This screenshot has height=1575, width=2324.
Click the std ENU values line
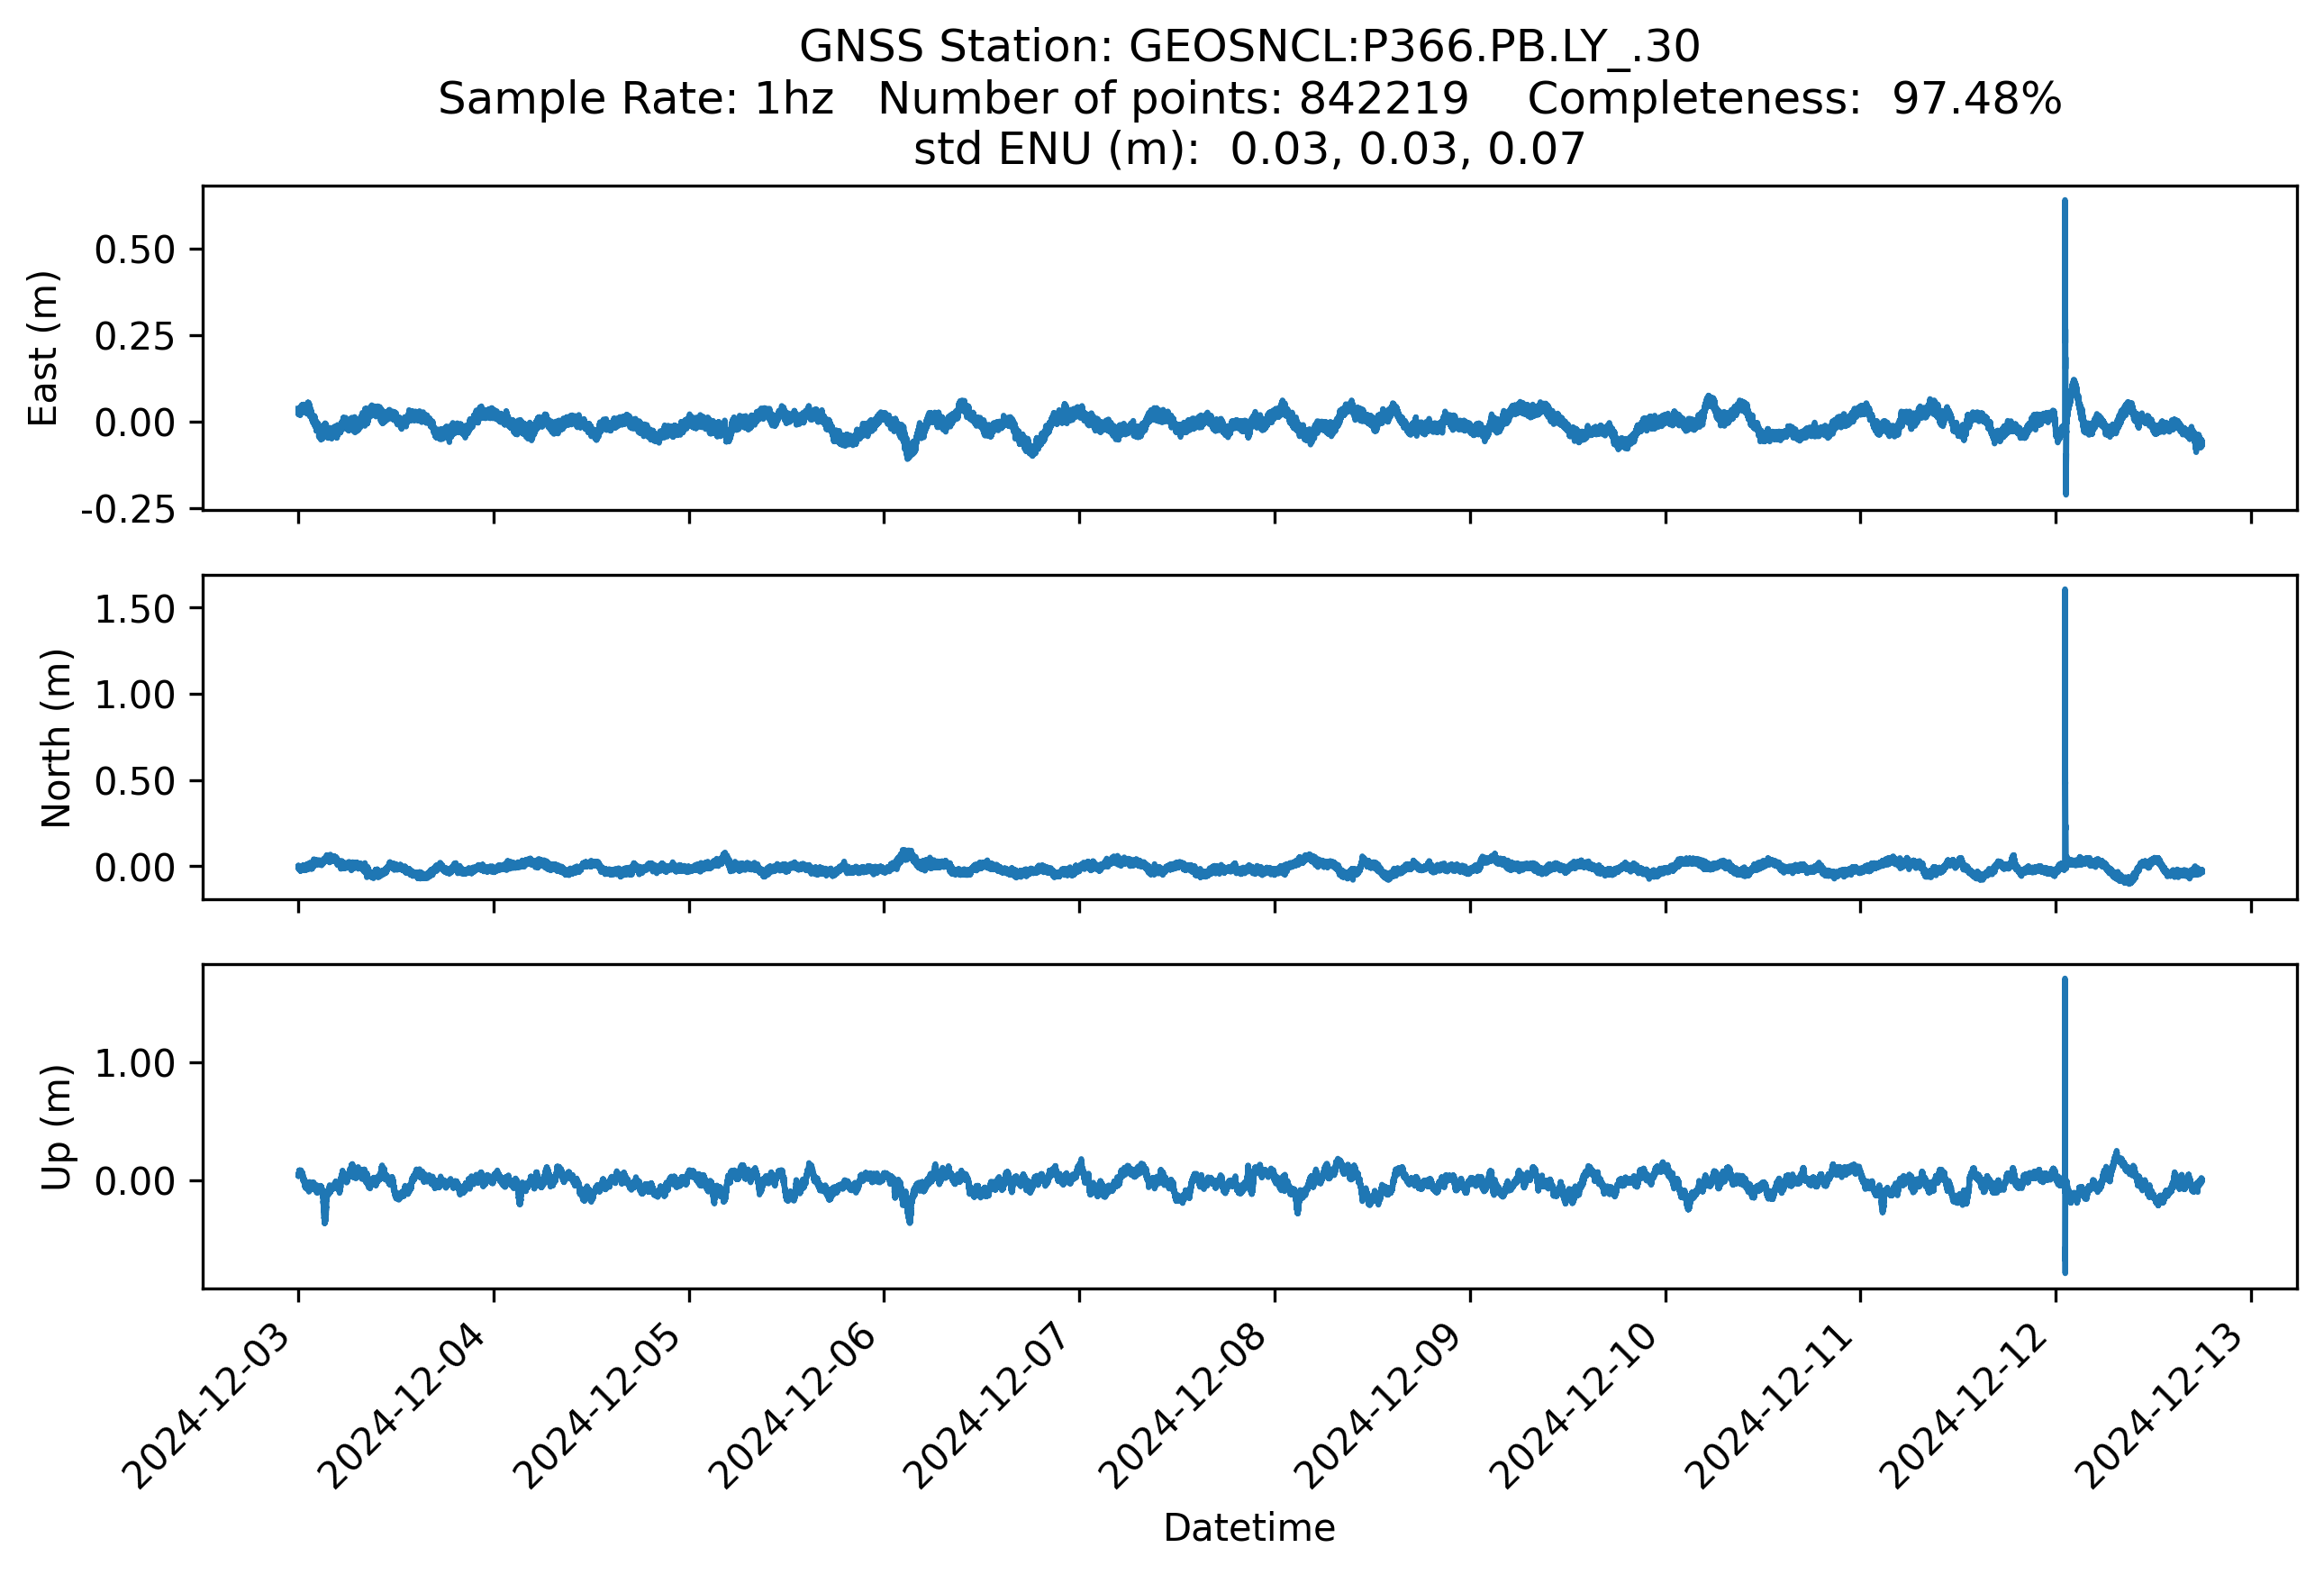pos(1249,150)
